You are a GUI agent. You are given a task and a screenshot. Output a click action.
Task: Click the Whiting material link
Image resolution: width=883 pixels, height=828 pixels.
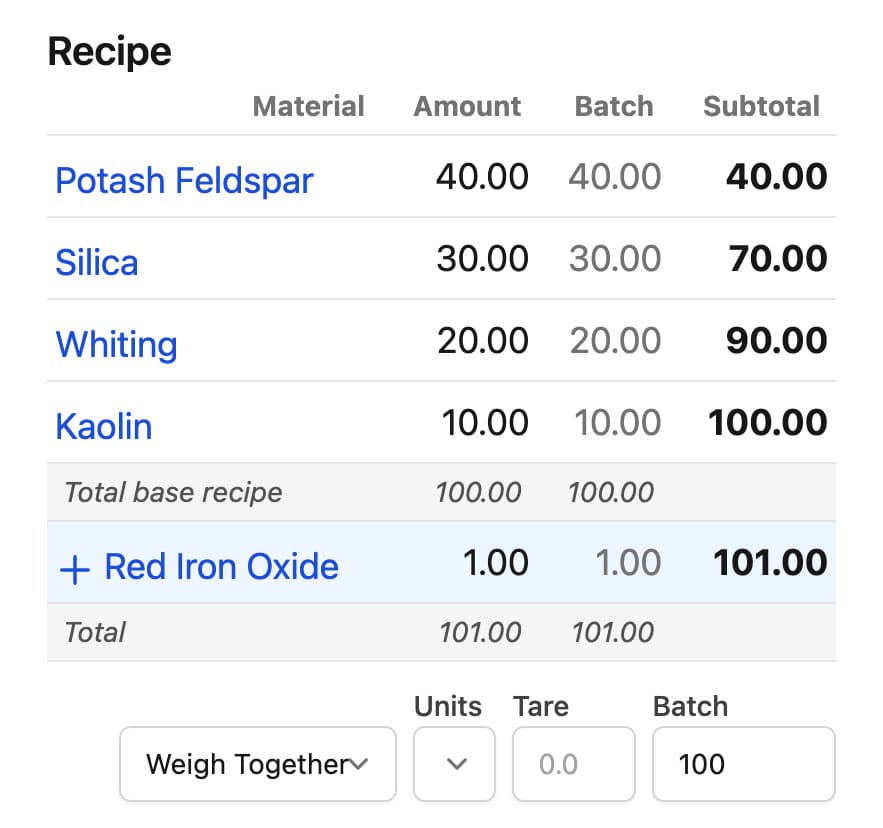coord(116,345)
